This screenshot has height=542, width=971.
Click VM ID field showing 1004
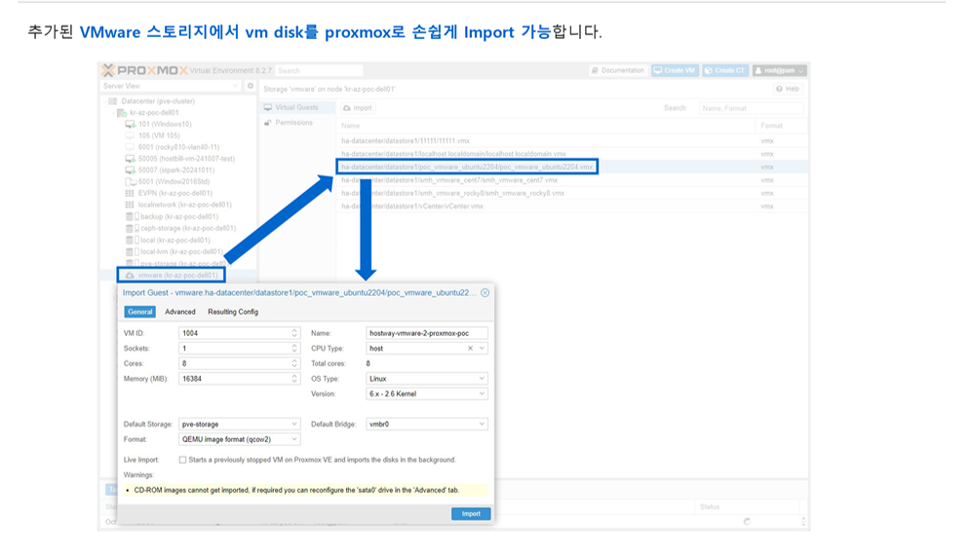[x=234, y=333]
